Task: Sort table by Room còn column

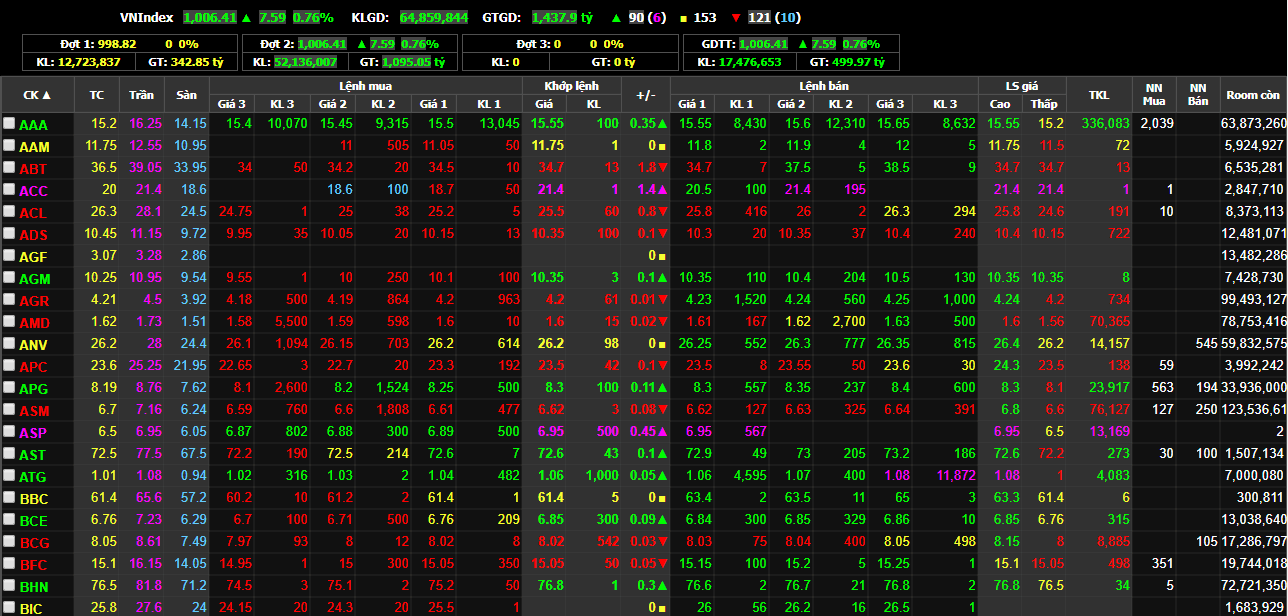Action: [1253, 95]
